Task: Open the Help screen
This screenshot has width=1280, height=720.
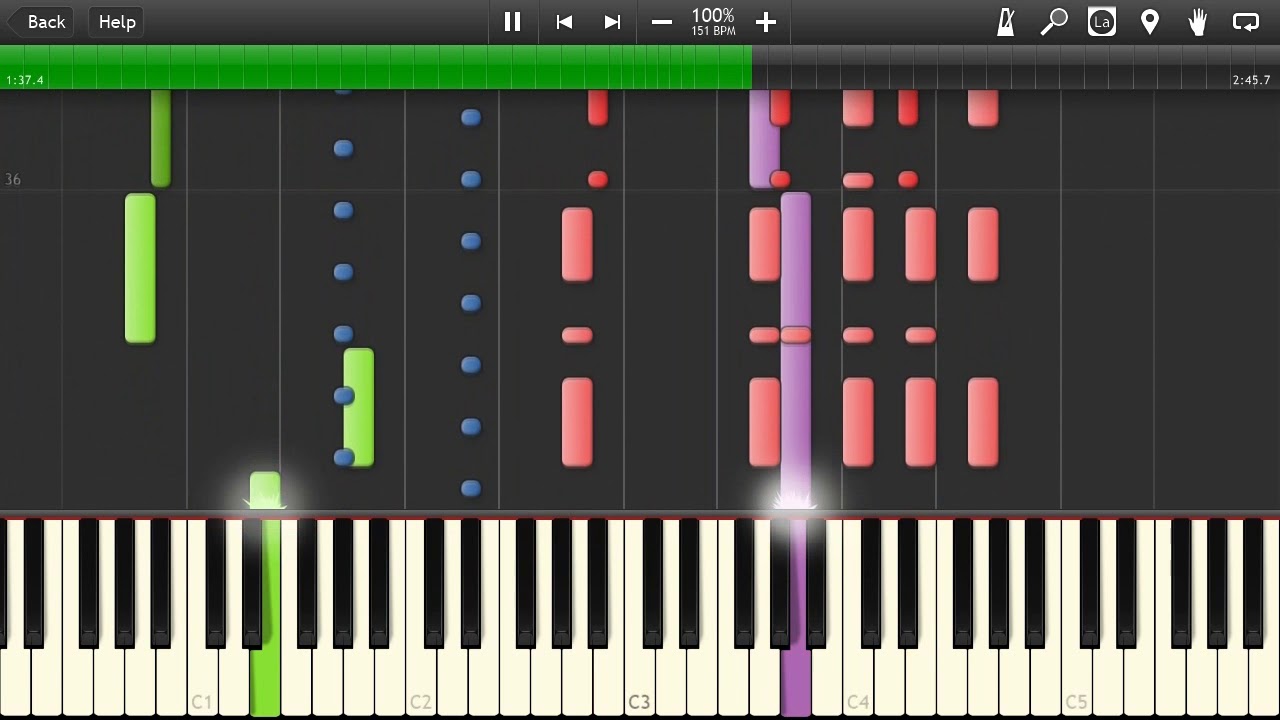Action: point(117,22)
